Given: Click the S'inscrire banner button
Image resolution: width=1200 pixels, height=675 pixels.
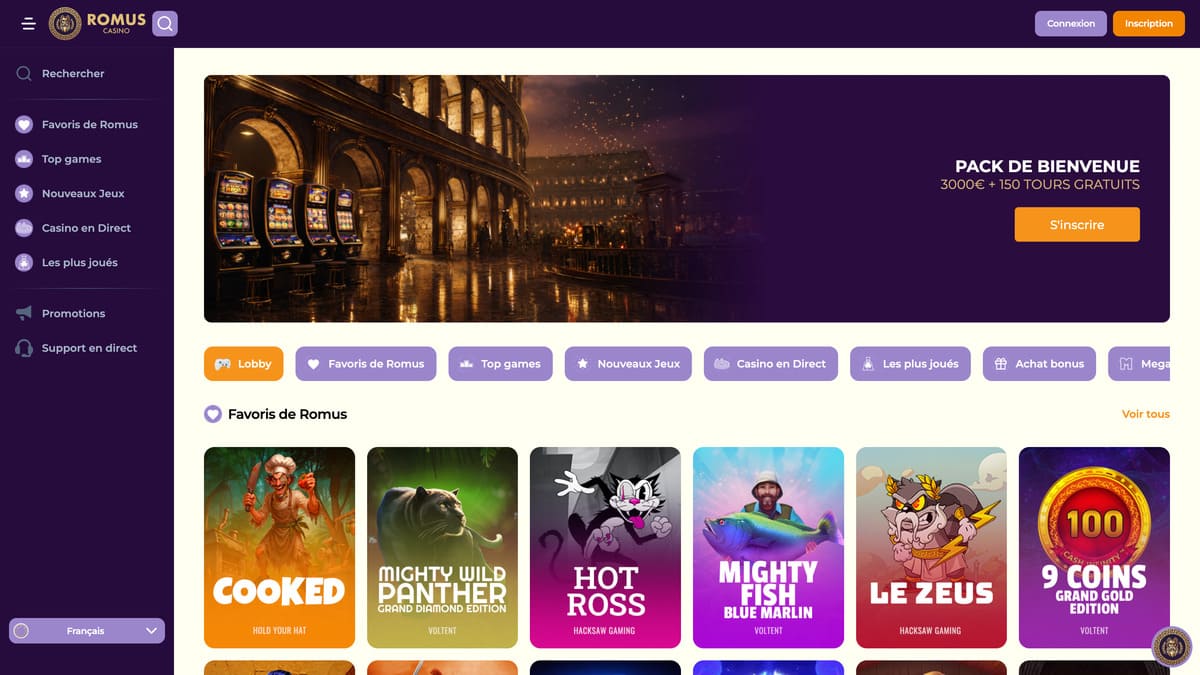Looking at the screenshot, I should 1077,225.
